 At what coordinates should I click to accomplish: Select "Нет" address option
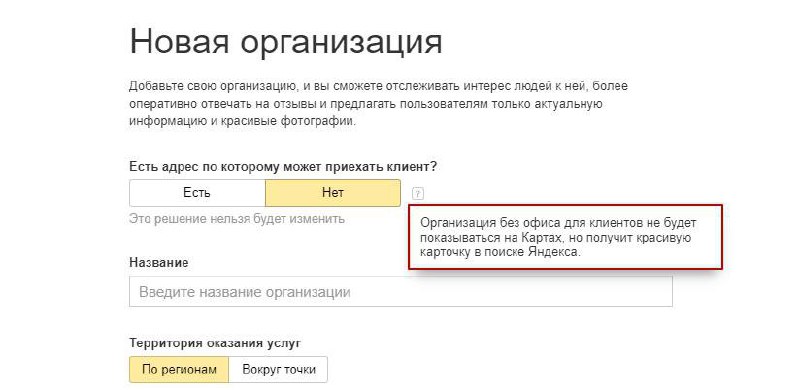(x=333, y=193)
